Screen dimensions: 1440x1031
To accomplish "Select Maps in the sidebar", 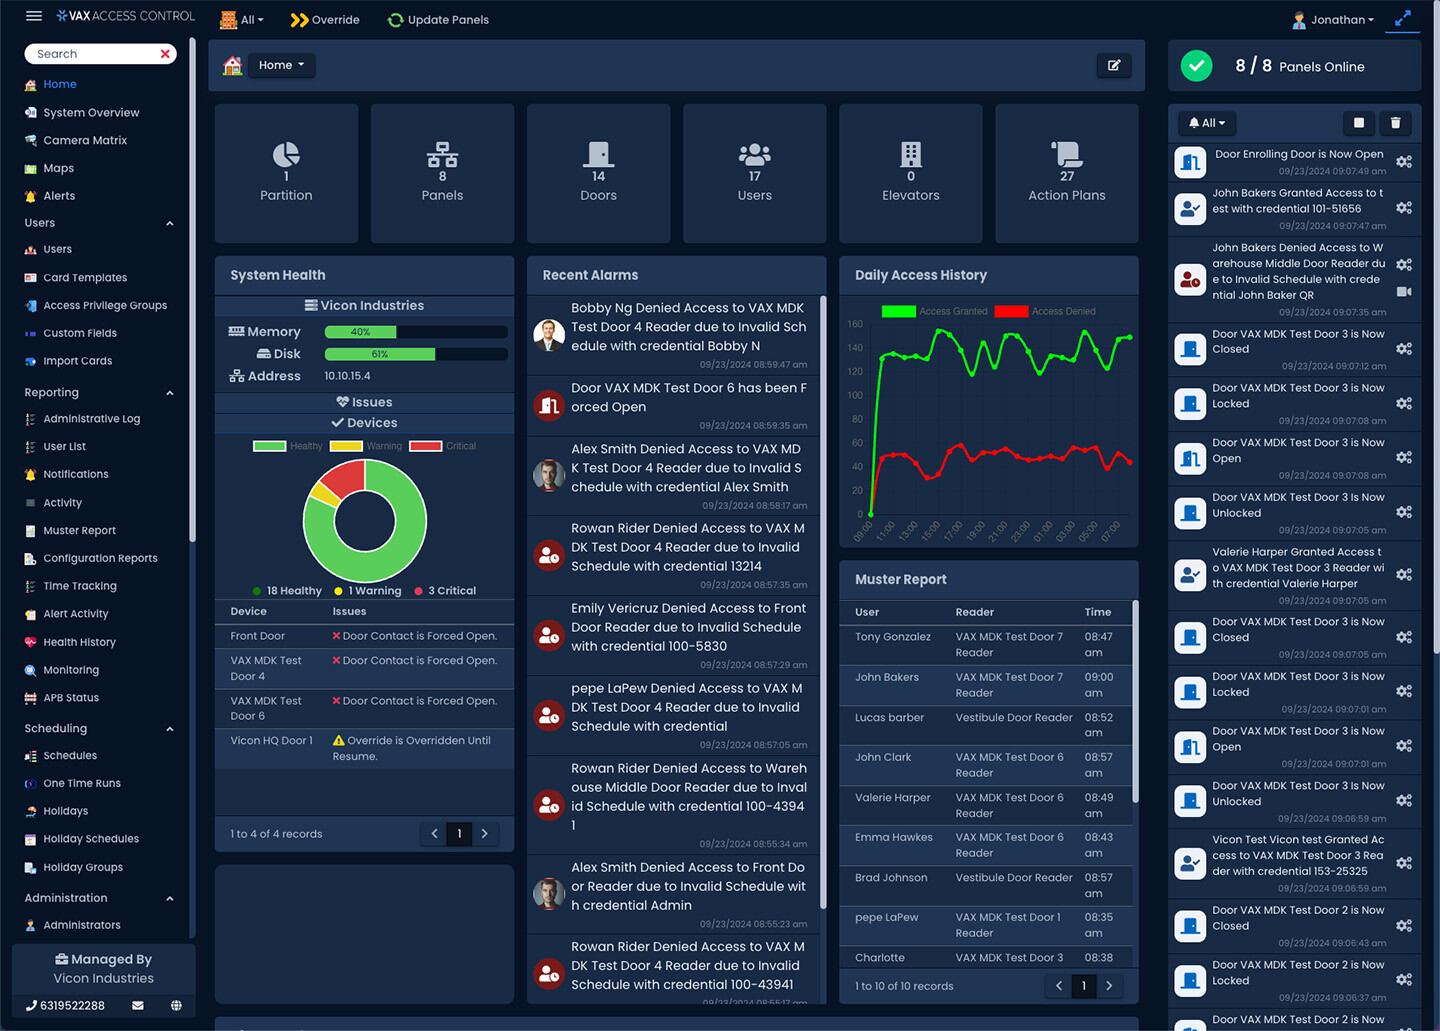I will (x=59, y=168).
